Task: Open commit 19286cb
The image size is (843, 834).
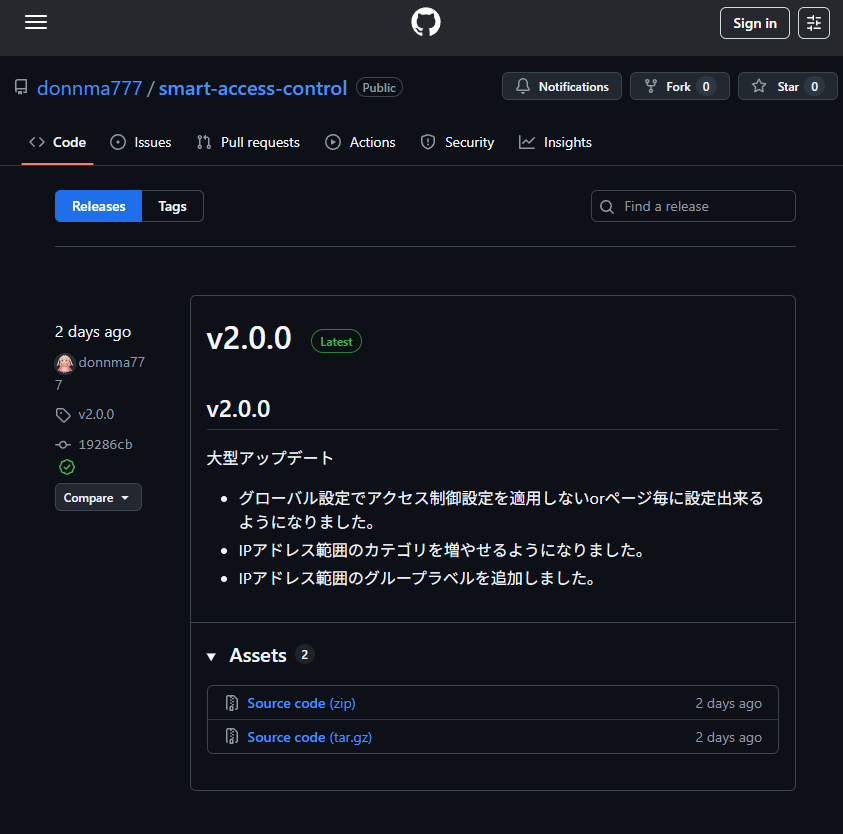Action: 105,444
